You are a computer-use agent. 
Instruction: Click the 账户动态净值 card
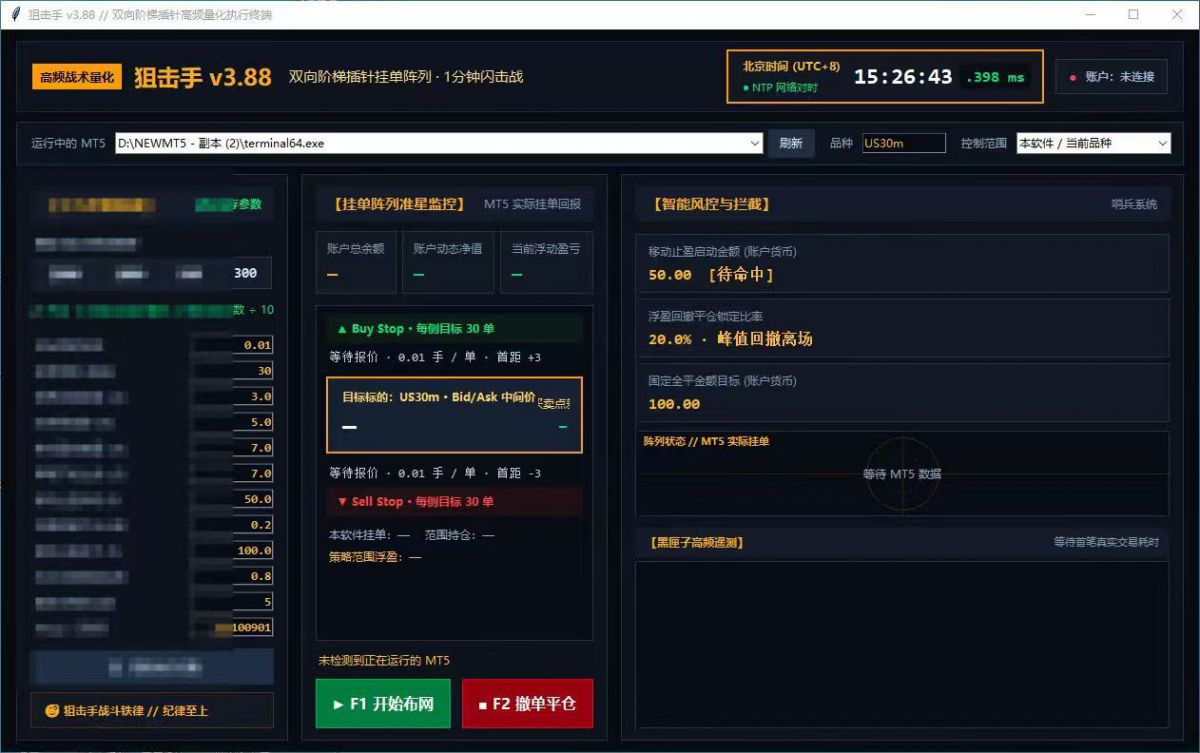[448, 263]
